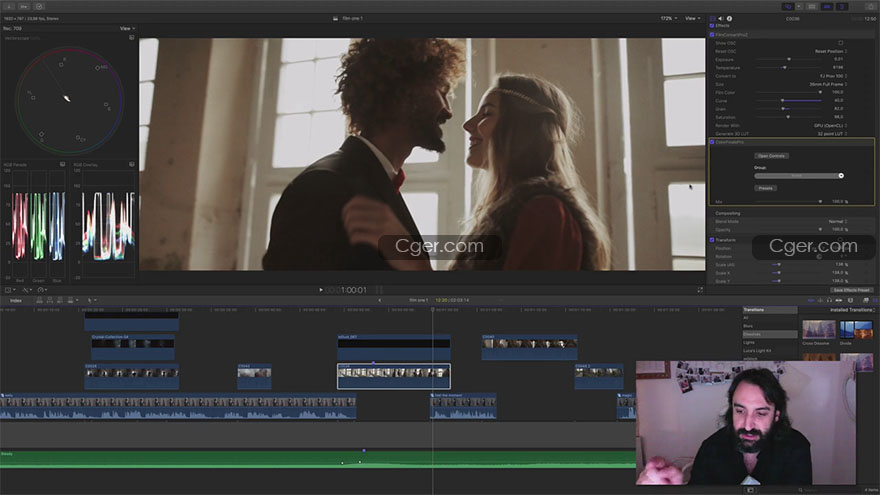Open the retime speed dropdown below viewer
The image size is (880, 495).
[x=42, y=290]
